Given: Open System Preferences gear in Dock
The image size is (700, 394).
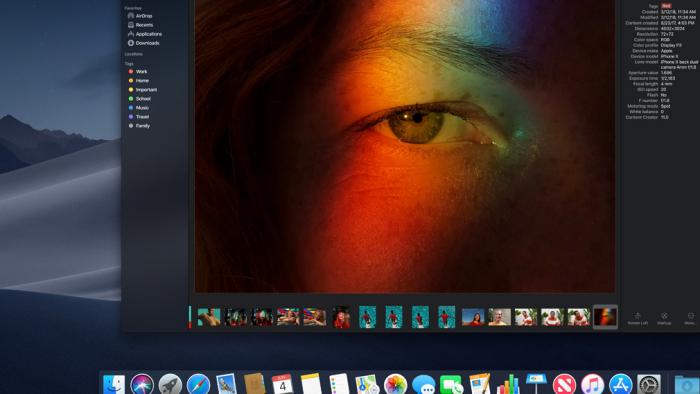Looking at the screenshot, I should click(x=649, y=385).
